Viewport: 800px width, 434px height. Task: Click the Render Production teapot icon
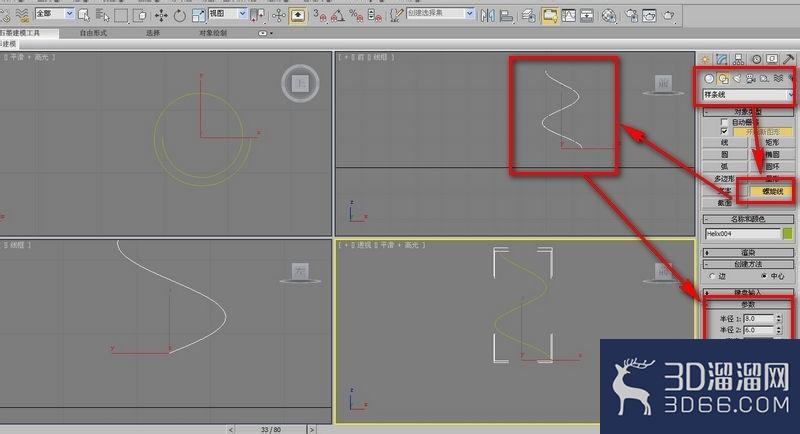click(x=668, y=16)
